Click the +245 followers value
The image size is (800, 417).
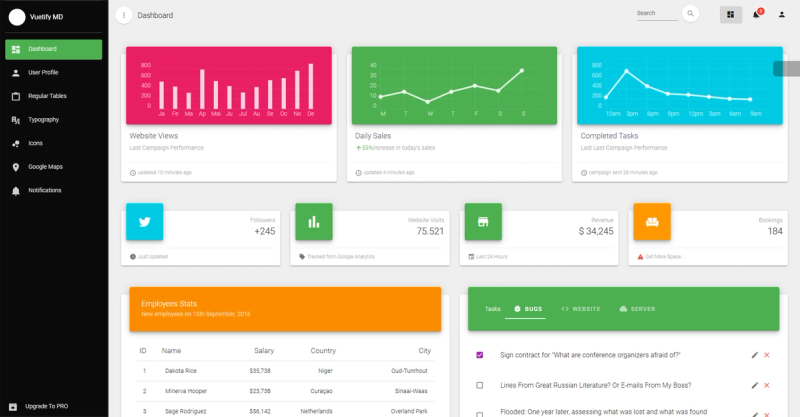click(x=265, y=231)
